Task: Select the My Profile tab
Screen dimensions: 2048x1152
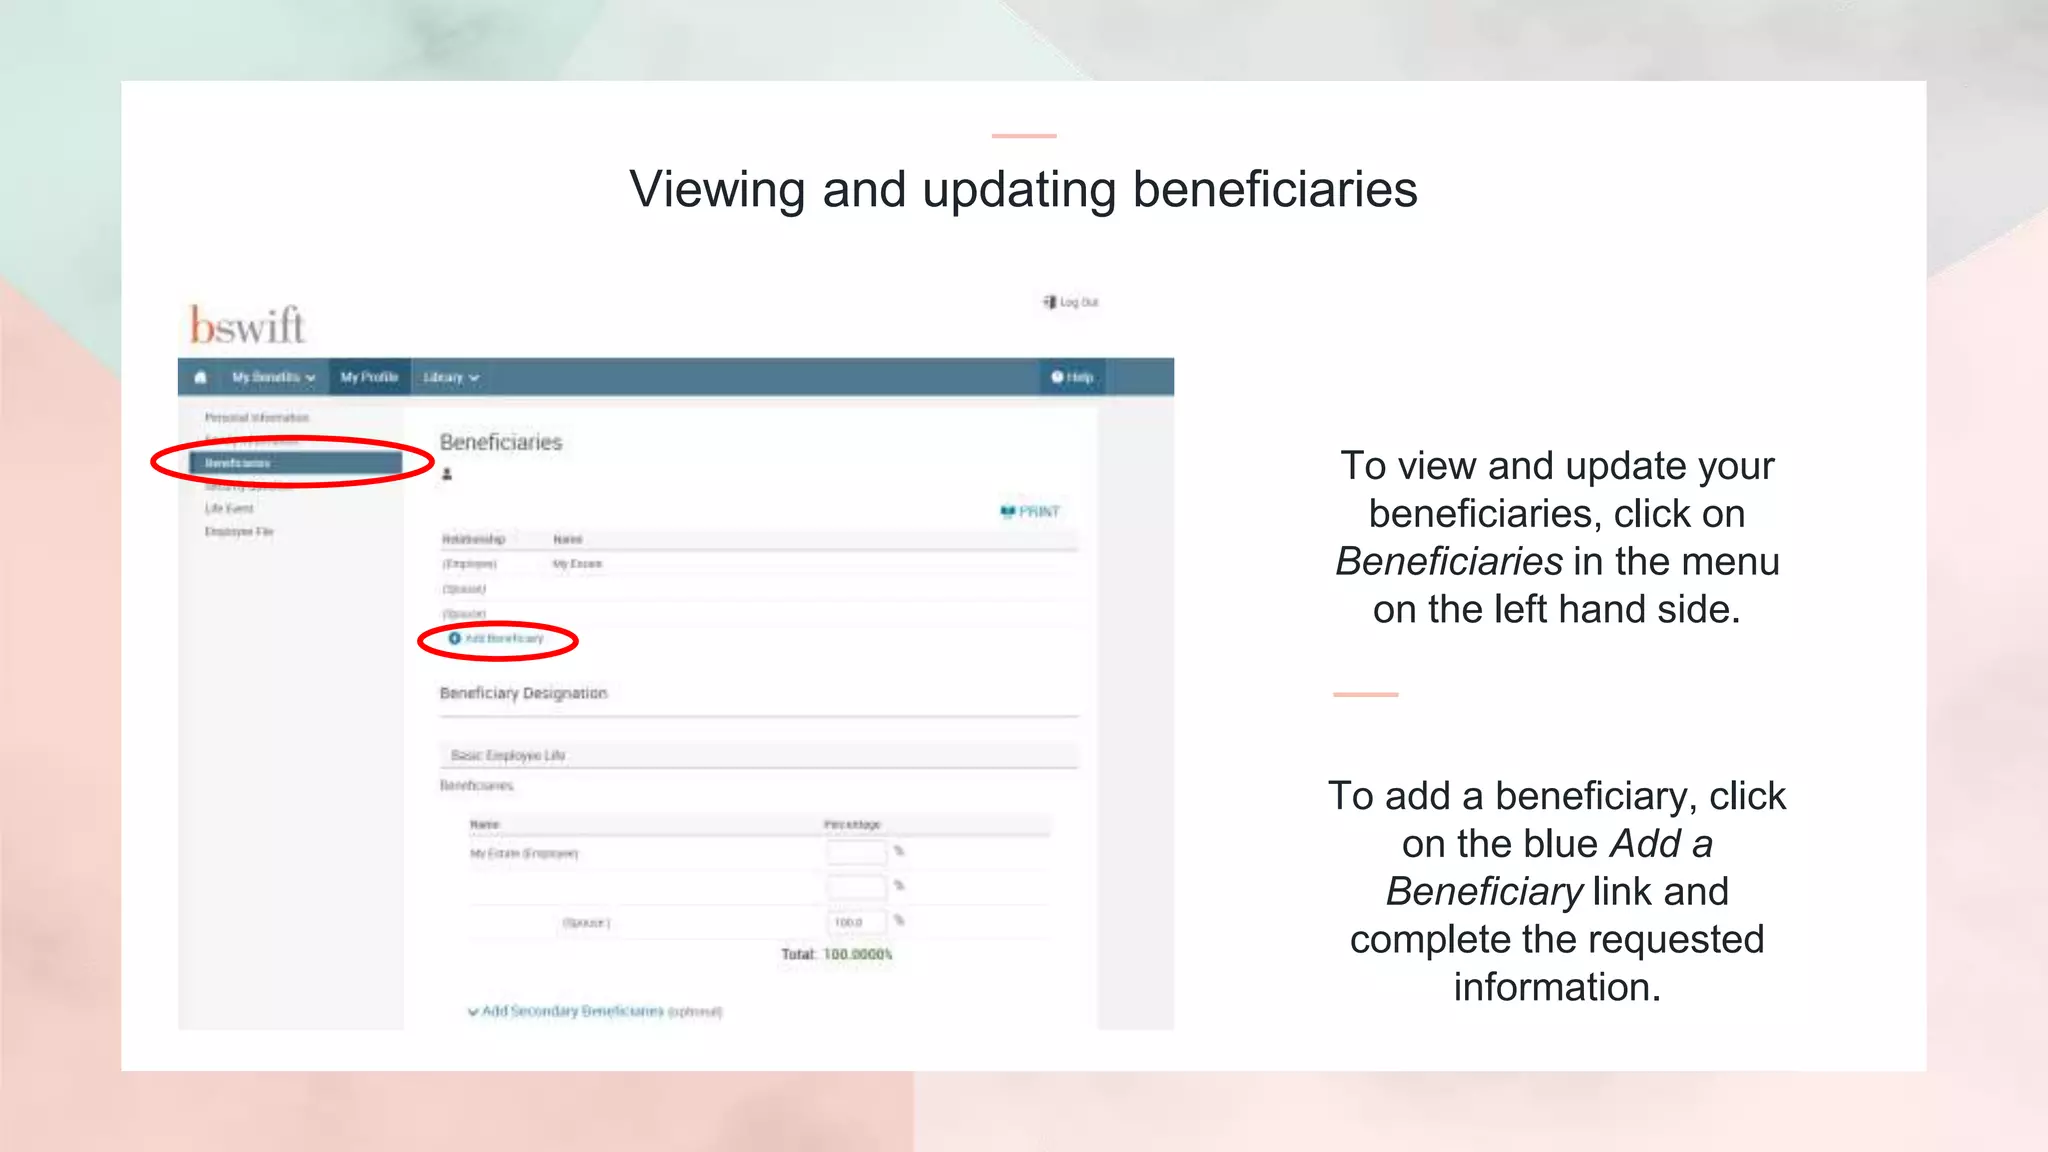Action: [x=369, y=377]
